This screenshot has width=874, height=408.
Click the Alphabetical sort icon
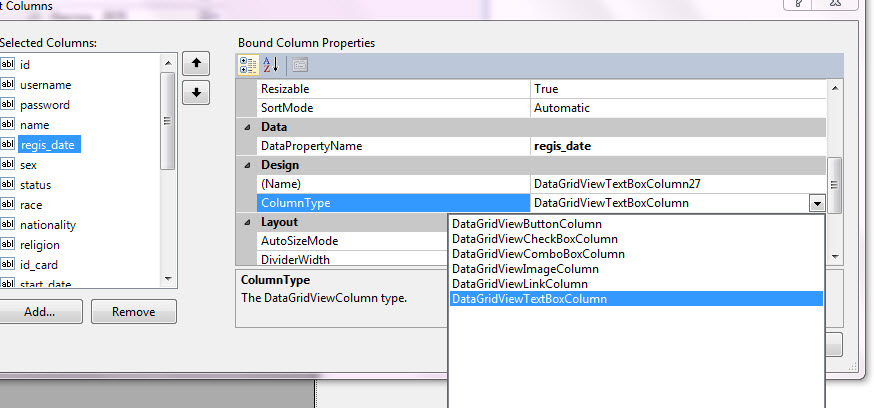point(272,65)
